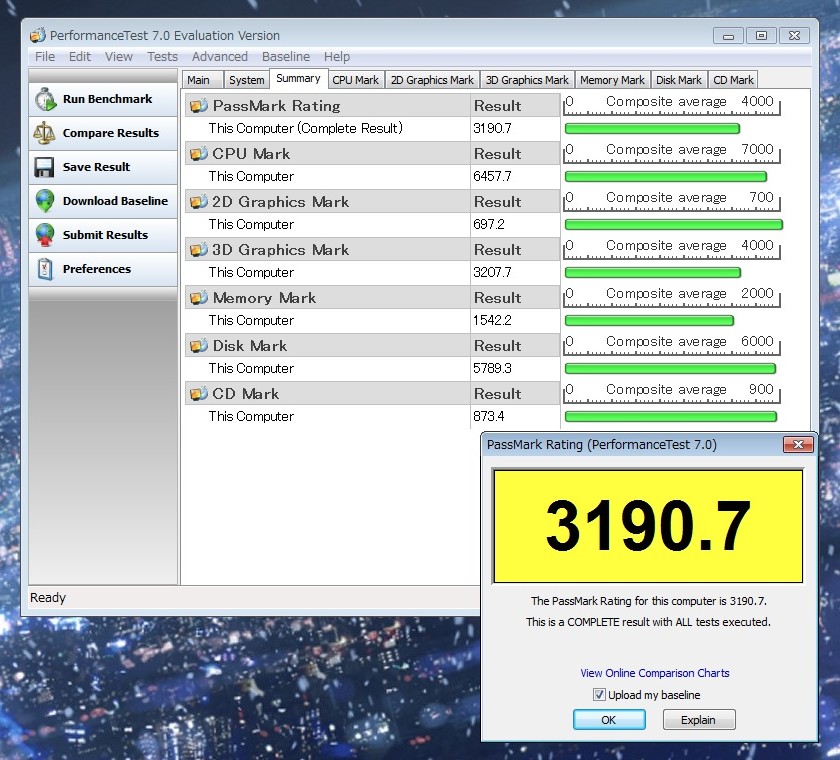Open the 3D Graphics Mark tab

(x=527, y=80)
